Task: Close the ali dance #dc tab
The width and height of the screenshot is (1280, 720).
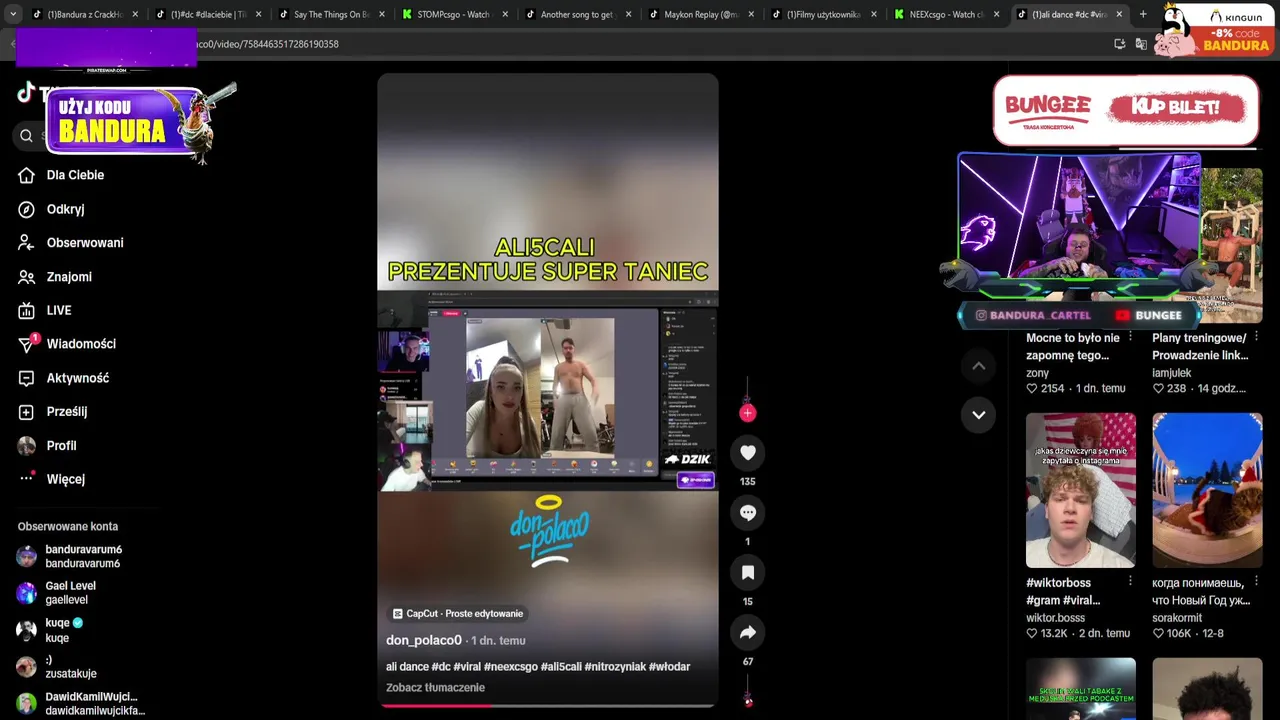Action: click(1119, 14)
